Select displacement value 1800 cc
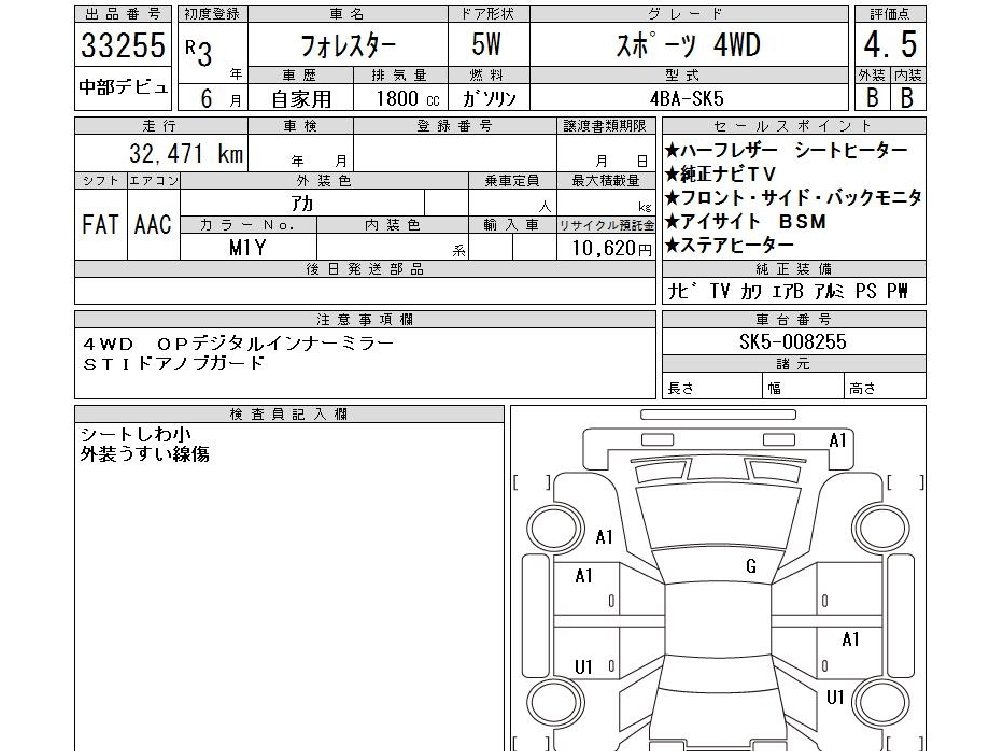This screenshot has width=1001, height=751. click(408, 99)
